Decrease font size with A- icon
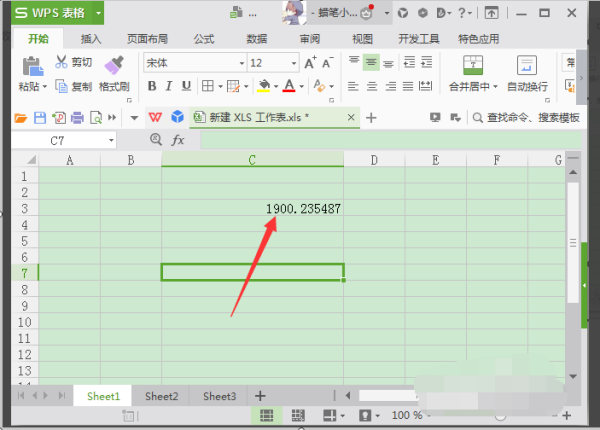 328,63
